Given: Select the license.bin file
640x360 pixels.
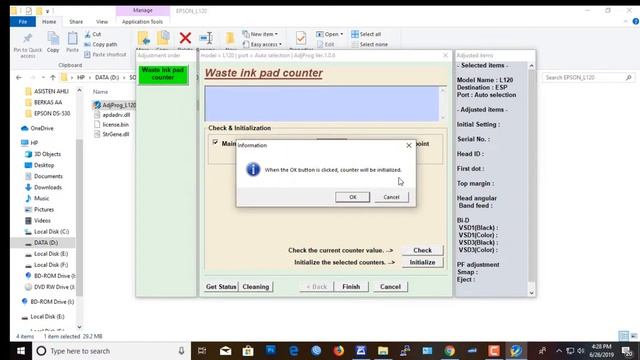Looking at the screenshot, I should coord(111,124).
